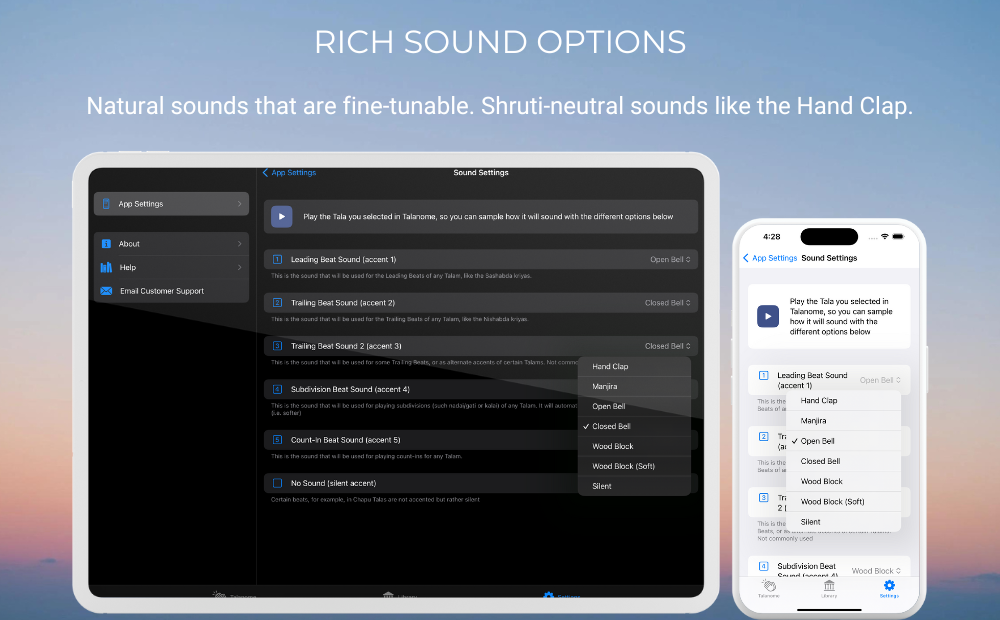Click the No Sound silent accent icon
The image size is (1000, 620).
click(x=277, y=483)
